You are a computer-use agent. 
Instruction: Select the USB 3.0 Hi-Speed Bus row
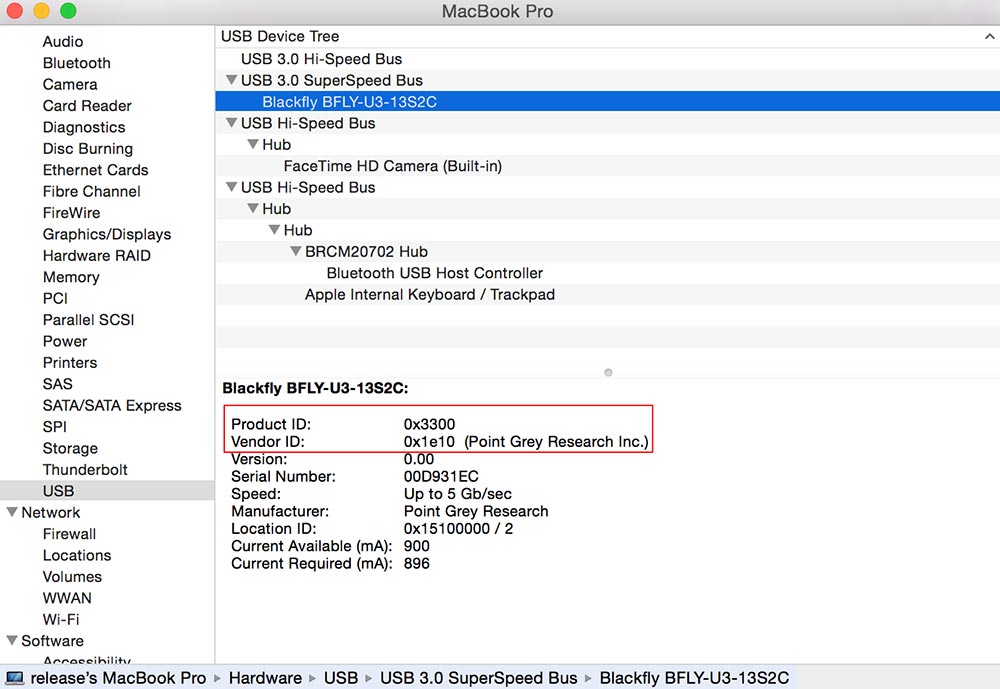point(608,59)
